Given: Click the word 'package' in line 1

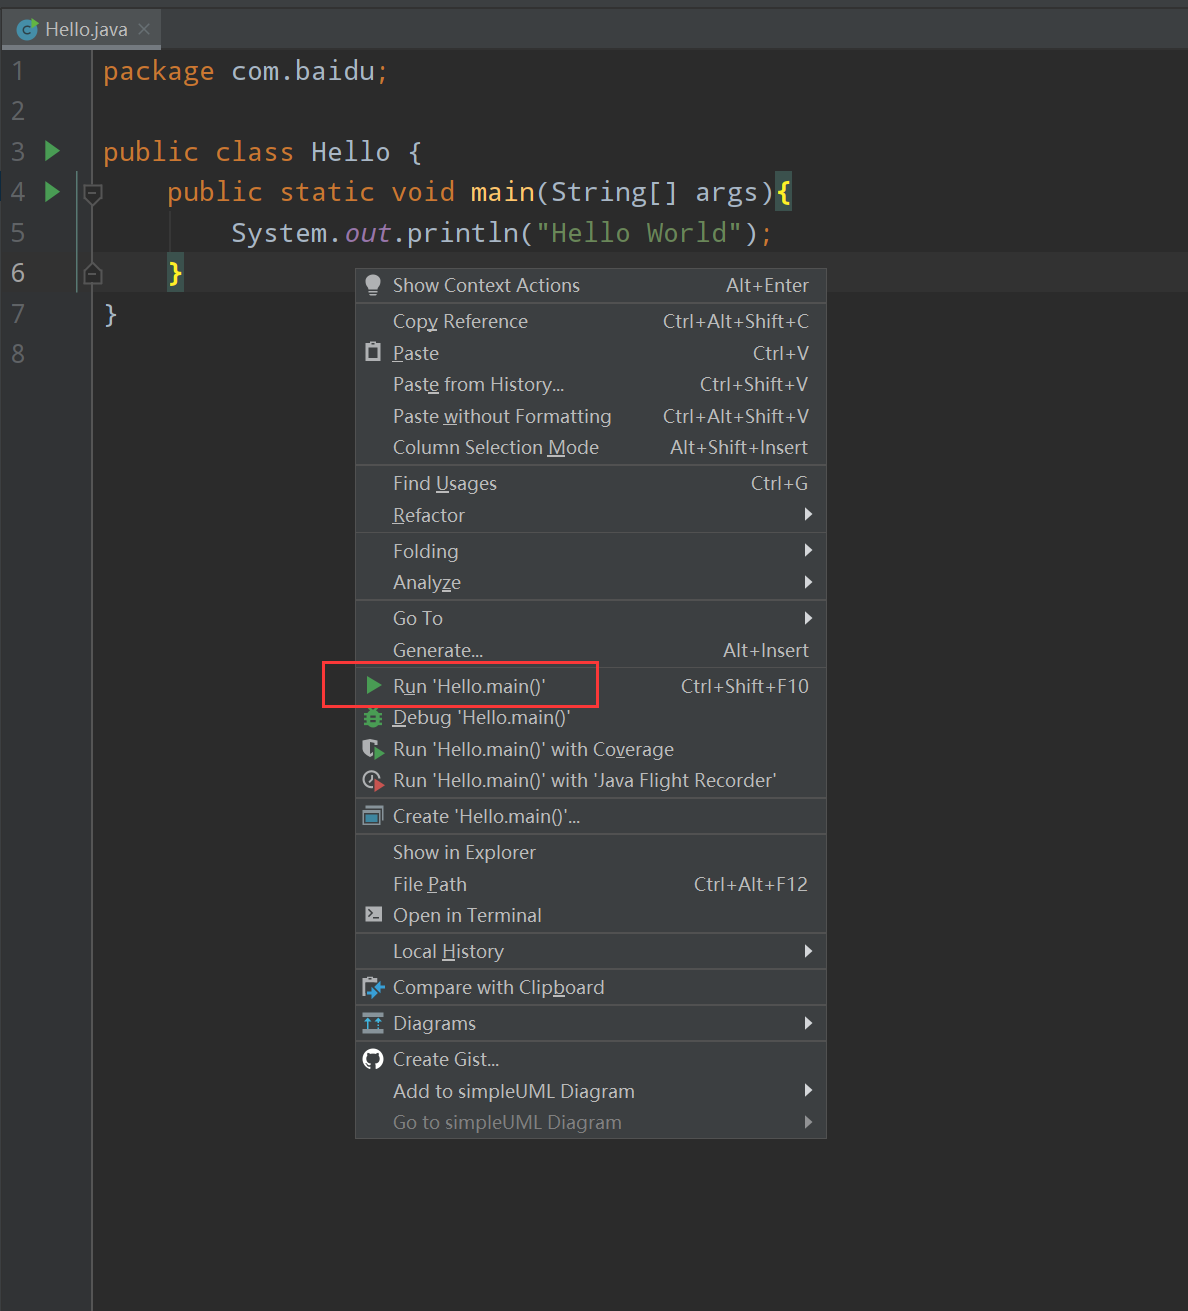Looking at the screenshot, I should pyautogui.click(x=159, y=72).
